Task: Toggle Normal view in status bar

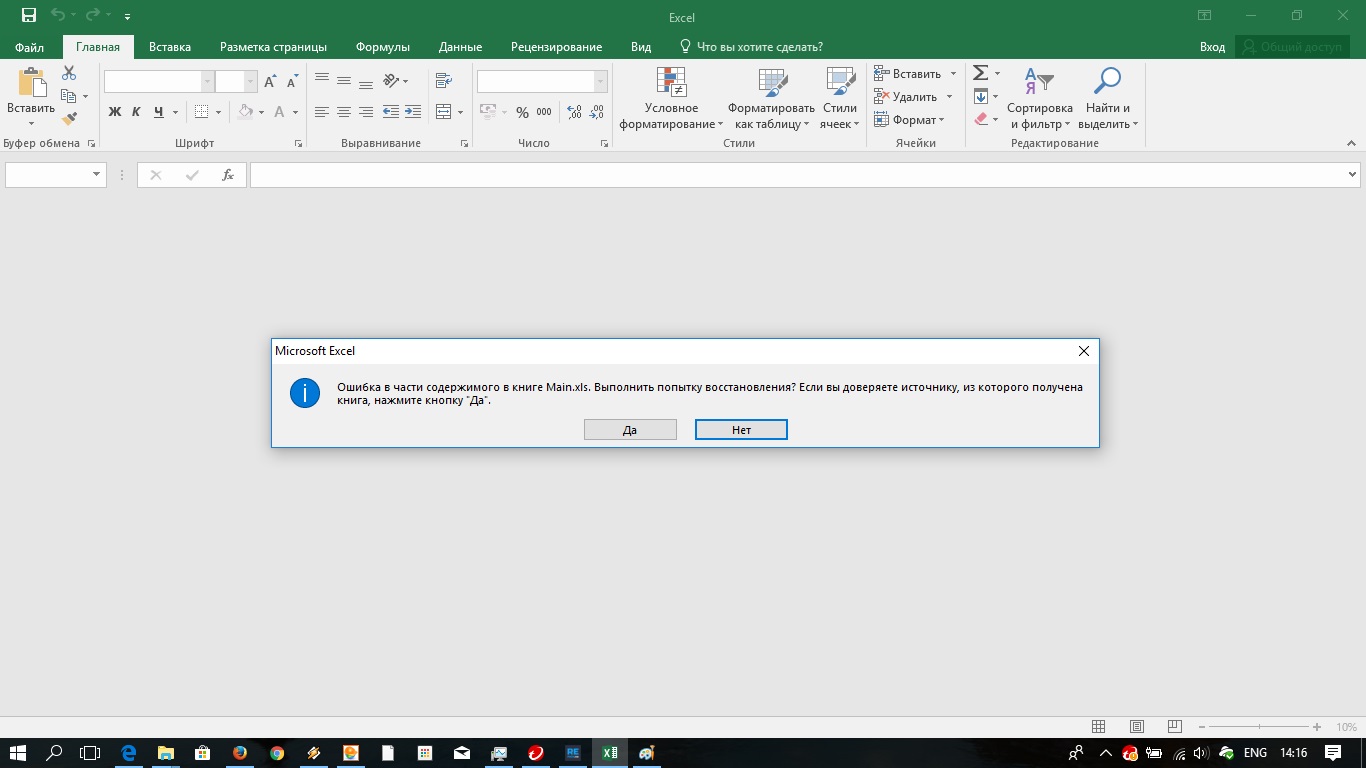Action: click(x=1099, y=727)
